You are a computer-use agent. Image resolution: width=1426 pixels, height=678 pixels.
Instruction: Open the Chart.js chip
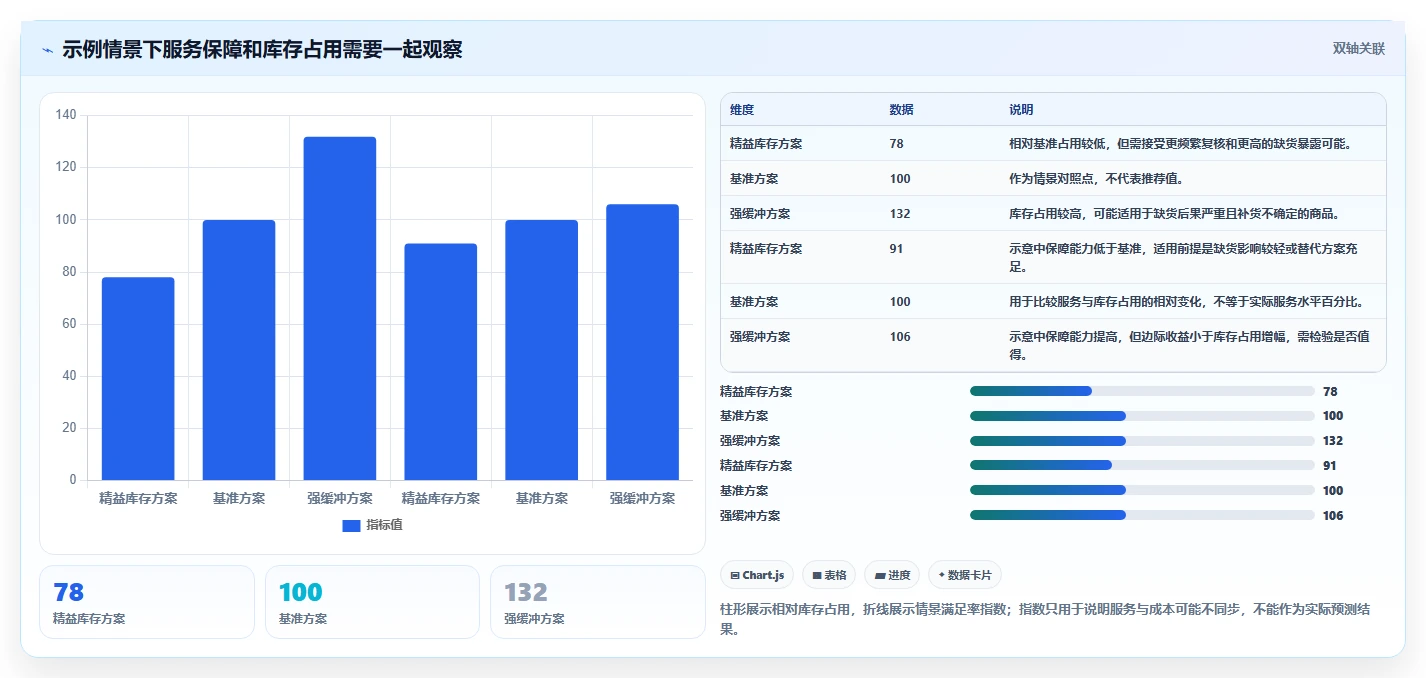(757, 575)
